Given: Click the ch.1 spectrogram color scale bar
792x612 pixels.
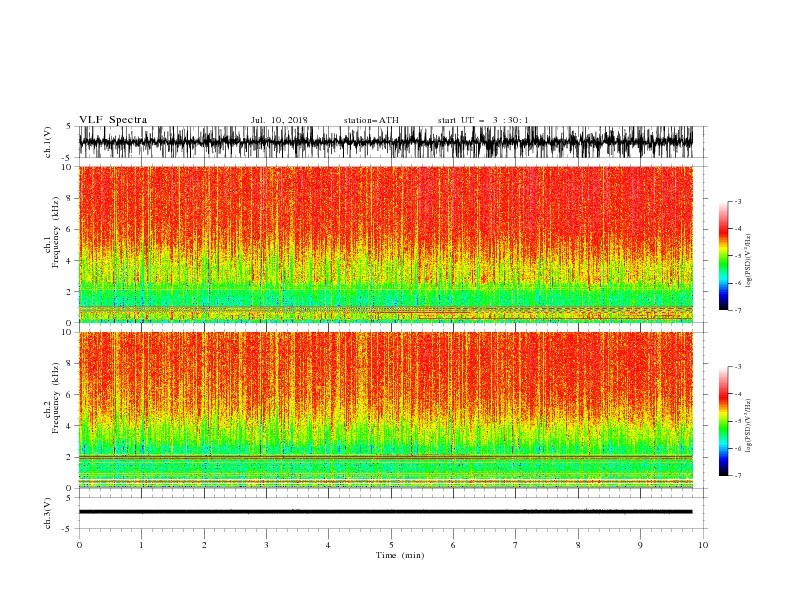Looking at the screenshot, I should point(723,256).
